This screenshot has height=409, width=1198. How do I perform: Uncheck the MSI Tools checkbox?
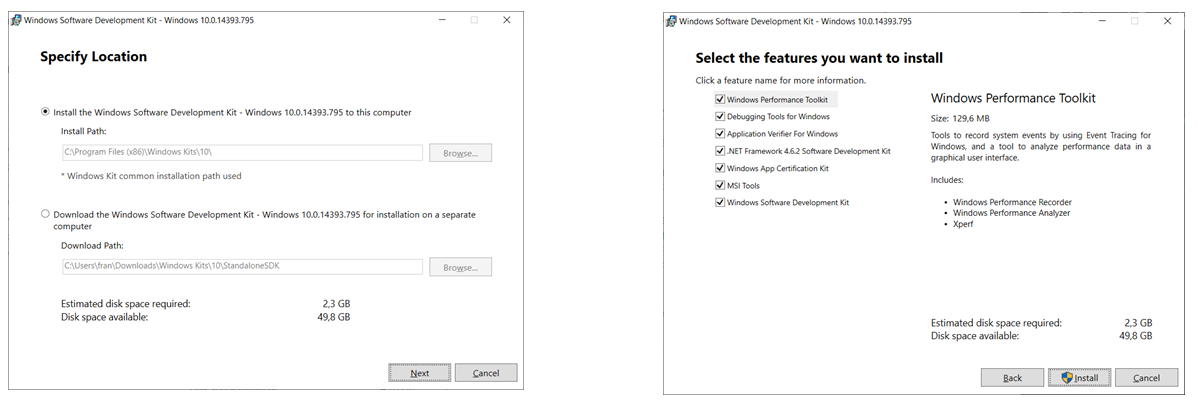[720, 185]
